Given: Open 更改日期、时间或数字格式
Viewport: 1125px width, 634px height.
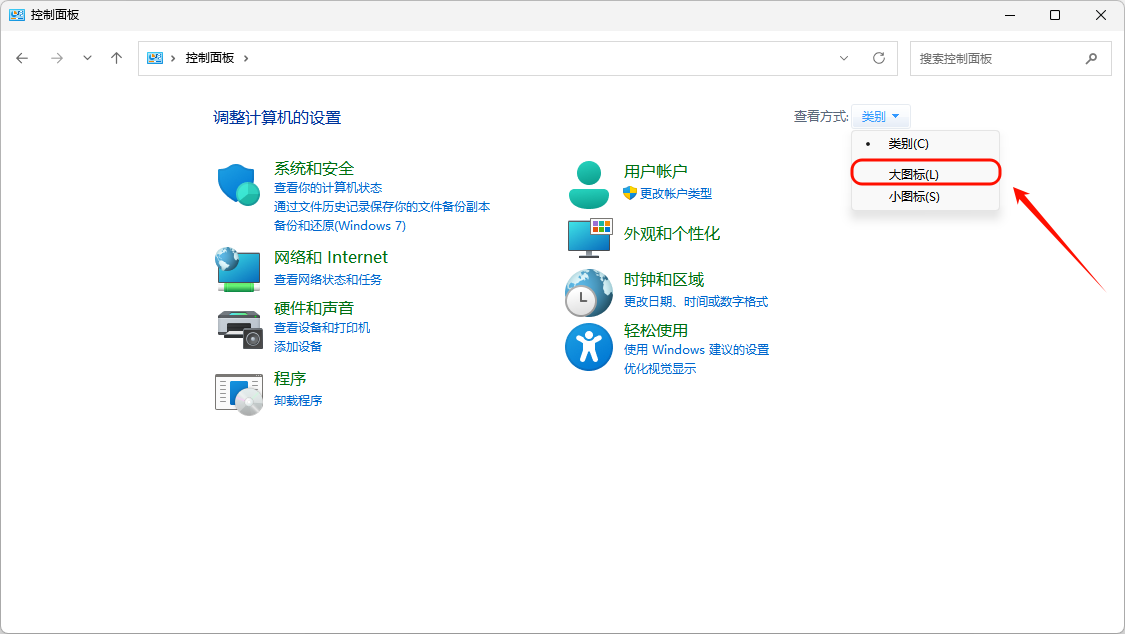Looking at the screenshot, I should point(695,302).
